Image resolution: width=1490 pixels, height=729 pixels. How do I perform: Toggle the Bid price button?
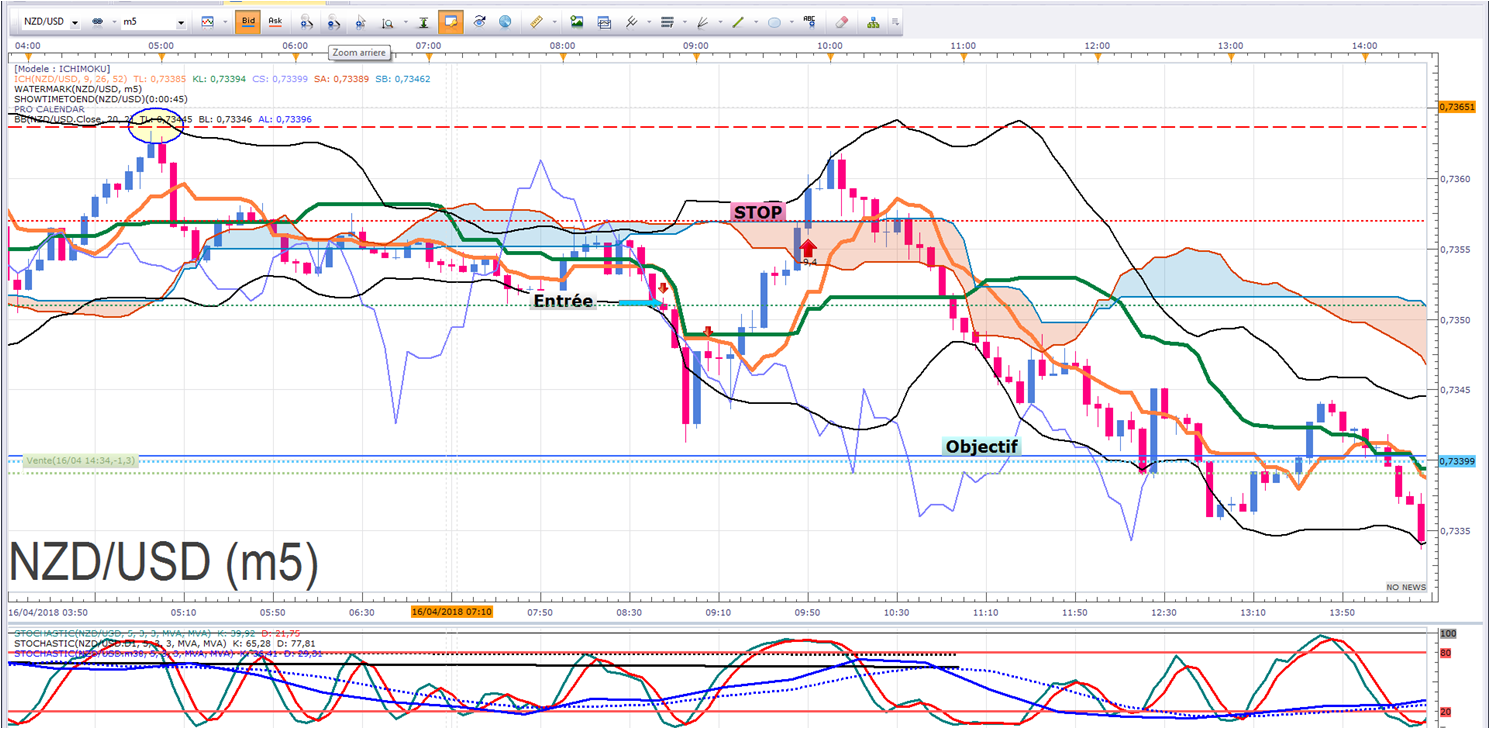coord(247,21)
